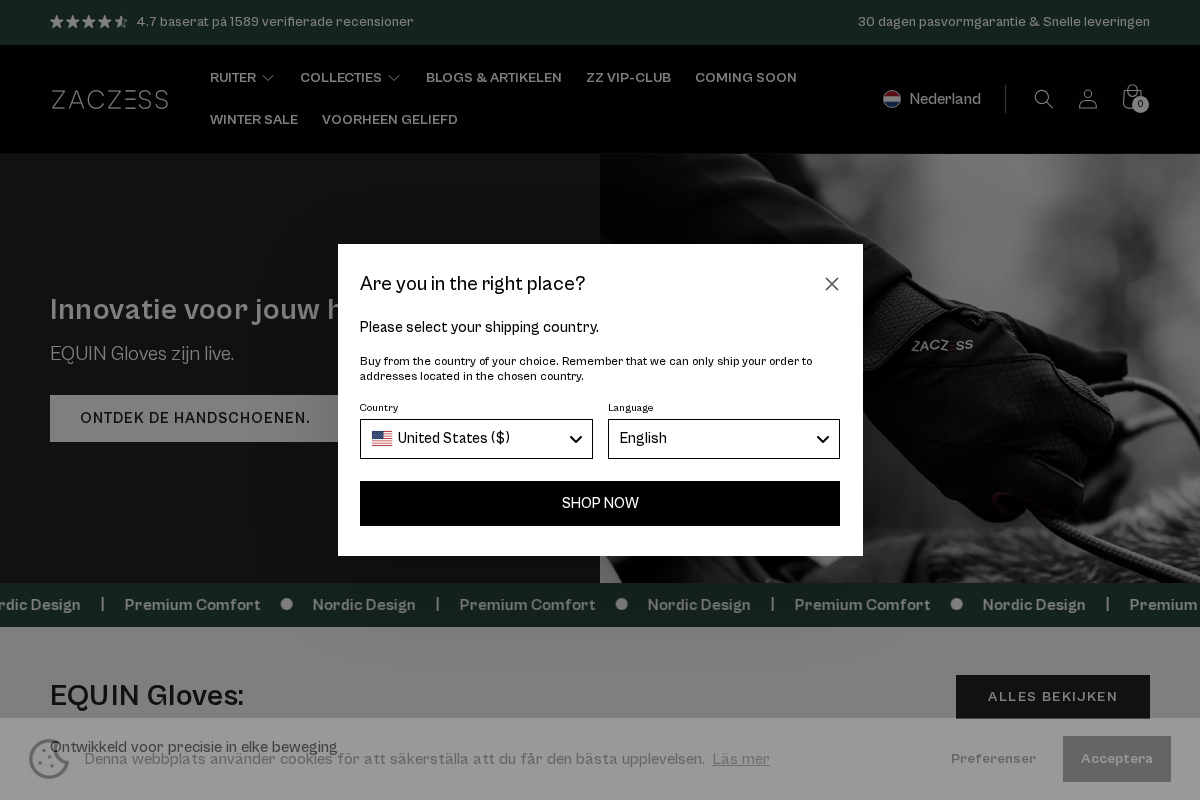Open the WINTER SALE page
This screenshot has width=1200, height=800.
pos(254,119)
